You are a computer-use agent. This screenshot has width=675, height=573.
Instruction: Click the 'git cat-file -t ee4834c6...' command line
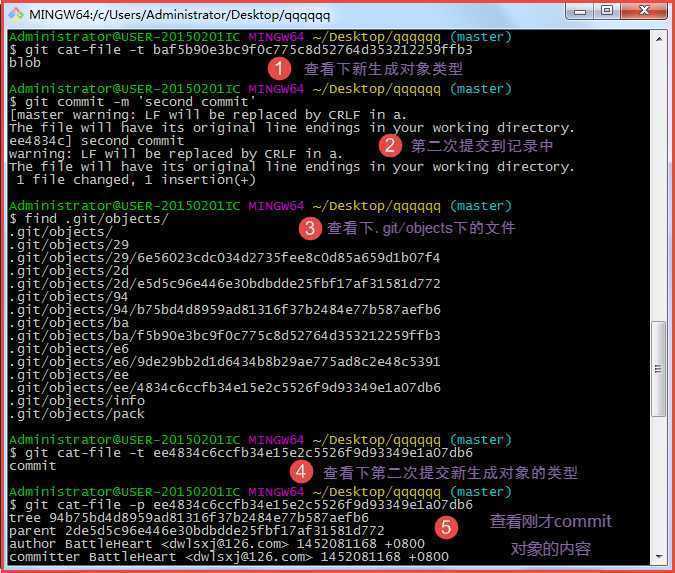point(241,453)
